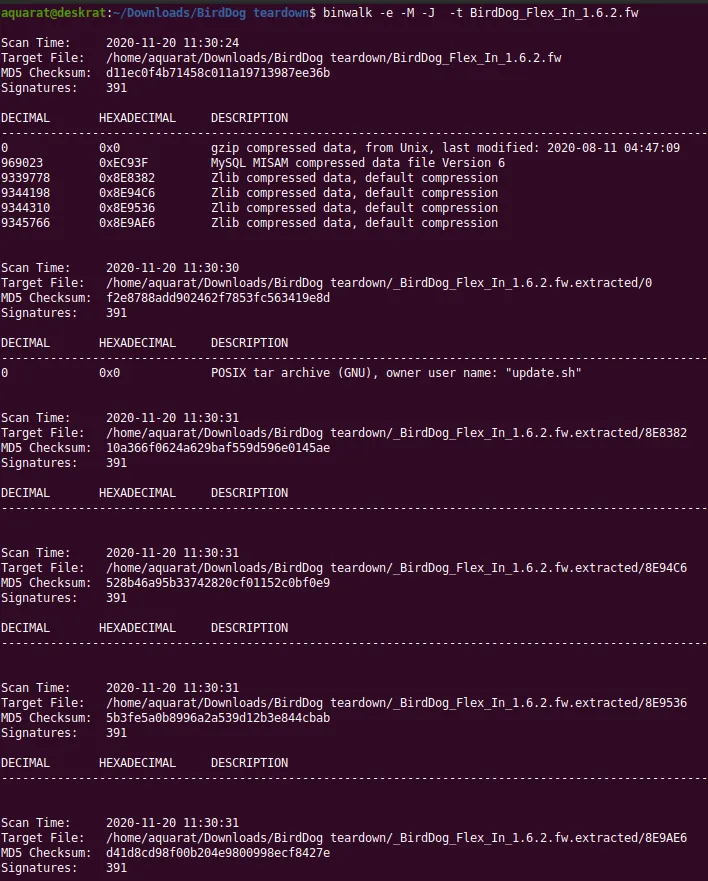Select MD5 checksum 10a366f0624a629baf559d596e0145ae
The width and height of the screenshot is (708, 881).
click(x=218, y=448)
